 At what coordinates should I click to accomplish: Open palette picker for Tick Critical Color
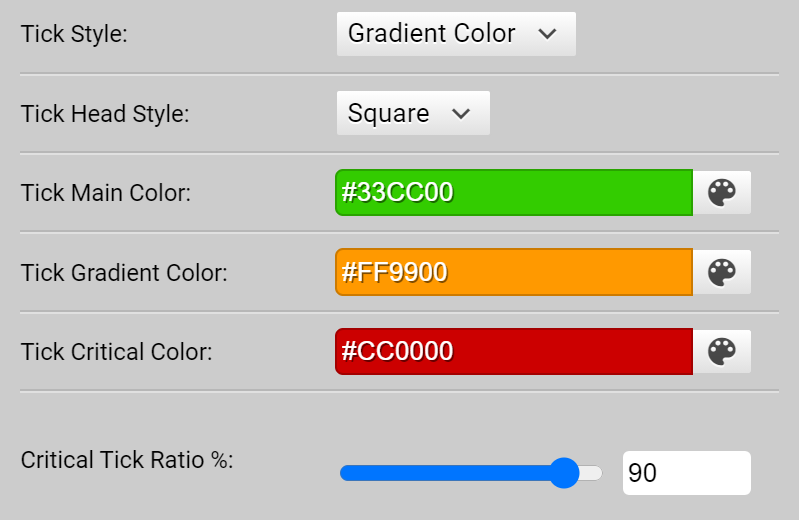tap(722, 351)
